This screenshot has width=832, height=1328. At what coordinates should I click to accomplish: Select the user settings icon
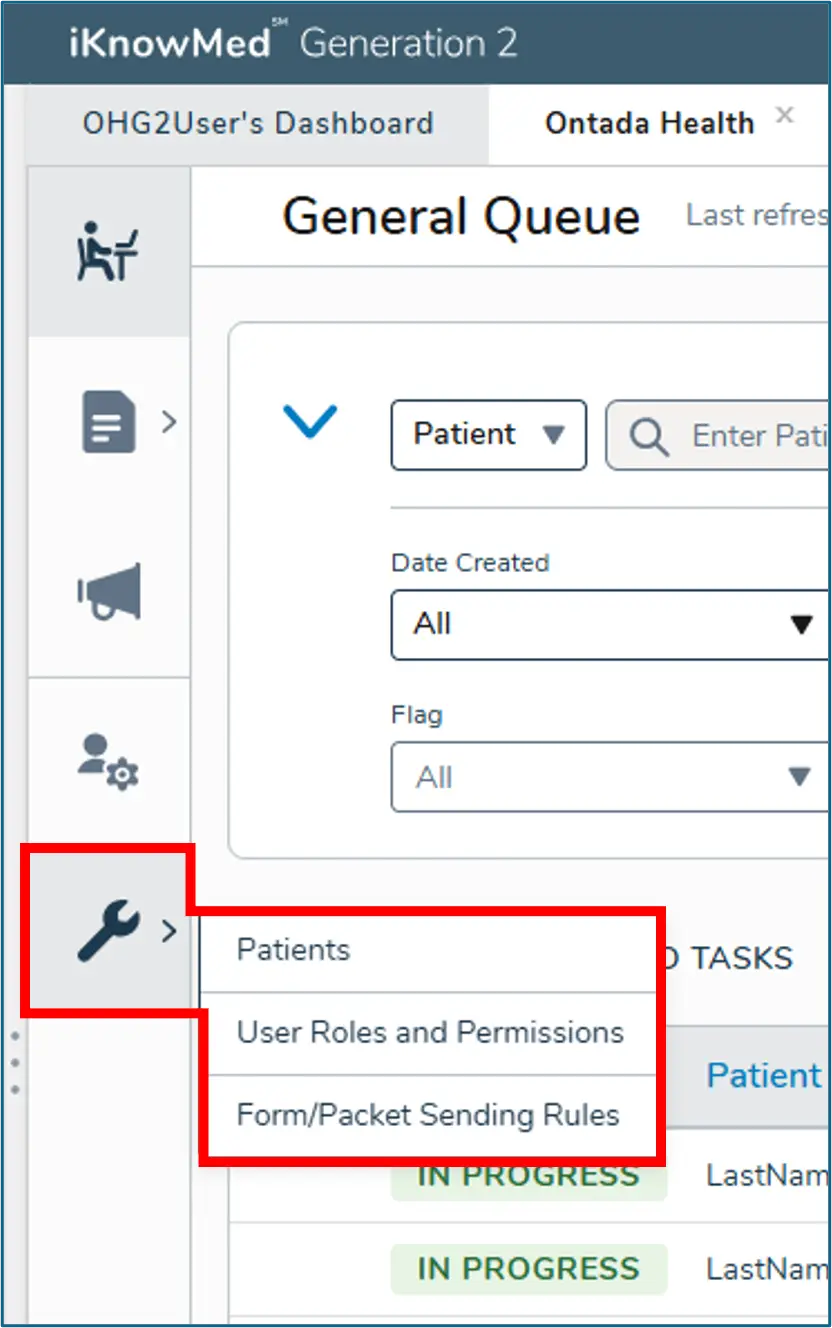pyautogui.click(x=109, y=761)
